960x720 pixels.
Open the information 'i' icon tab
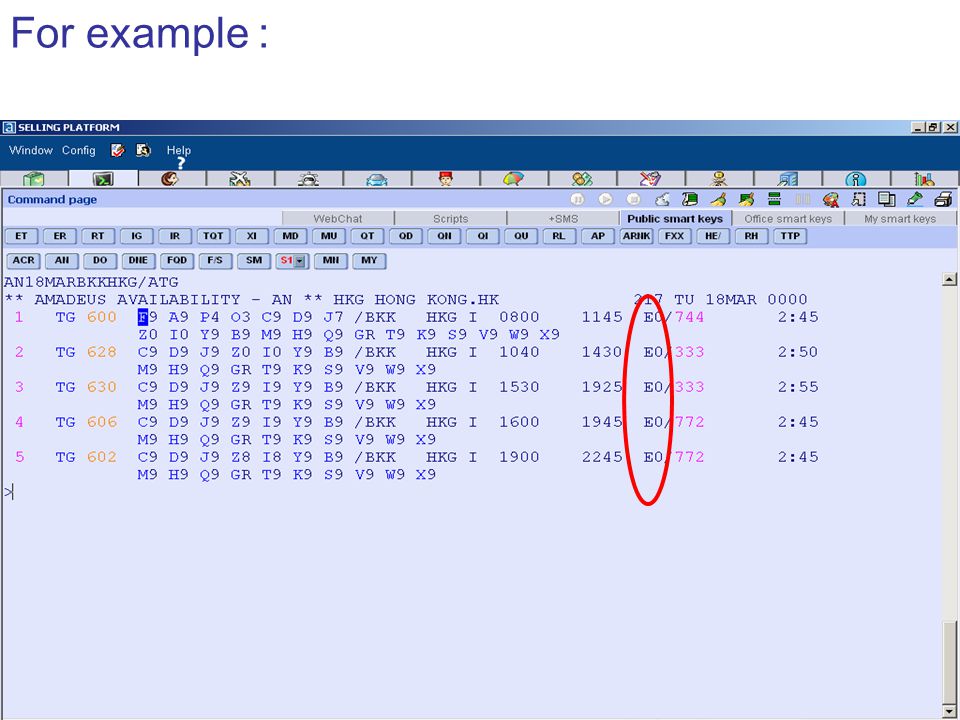855,179
